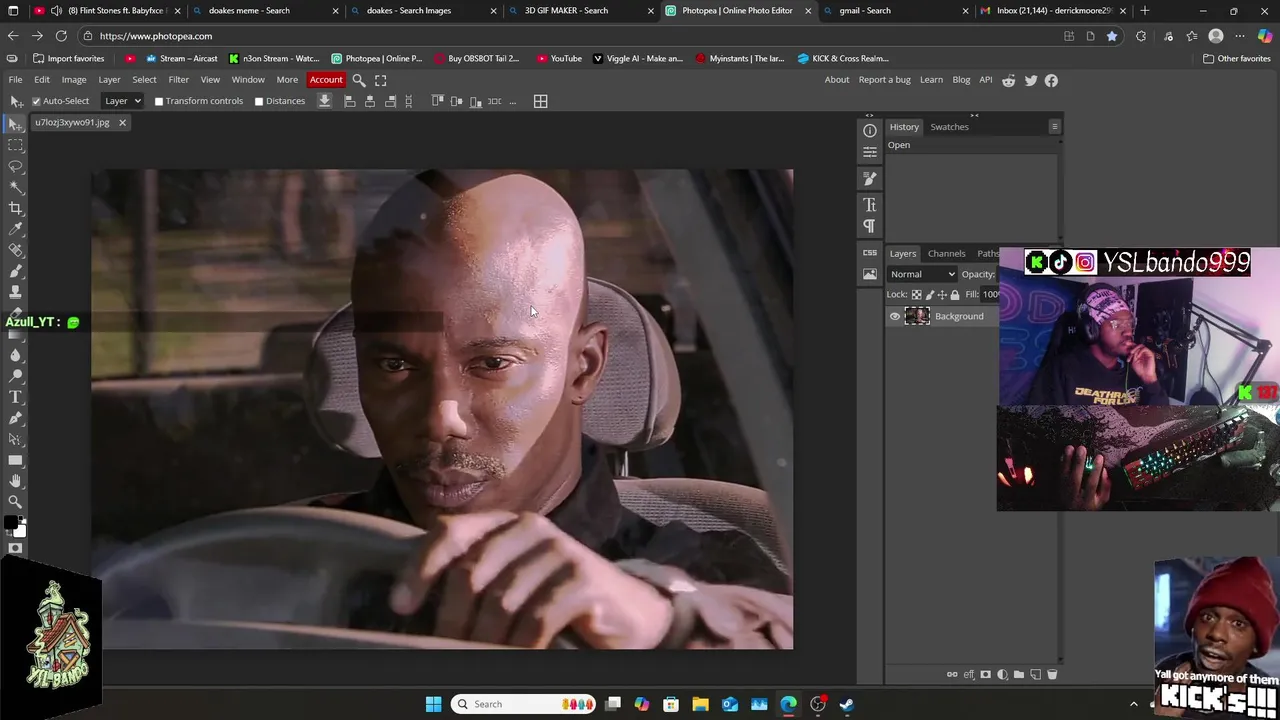Open the Filter menu
Image resolution: width=1280 pixels, height=720 pixels.
click(x=179, y=80)
